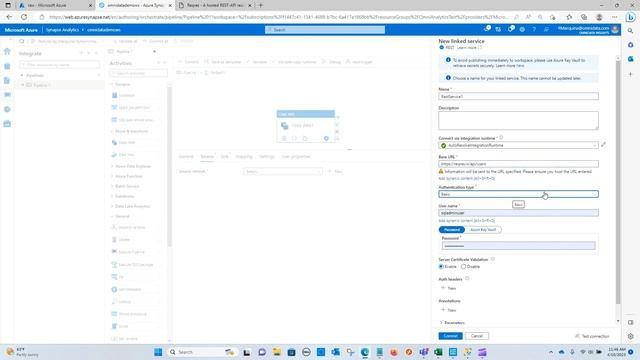Screen dimensions: 640x360
Task: Open Microsoft Edge from the taskbar
Action: tap(364, 352)
